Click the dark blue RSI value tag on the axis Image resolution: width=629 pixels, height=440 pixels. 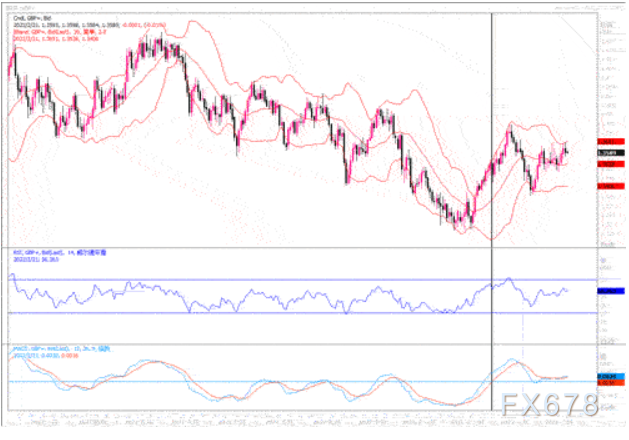[611, 291]
